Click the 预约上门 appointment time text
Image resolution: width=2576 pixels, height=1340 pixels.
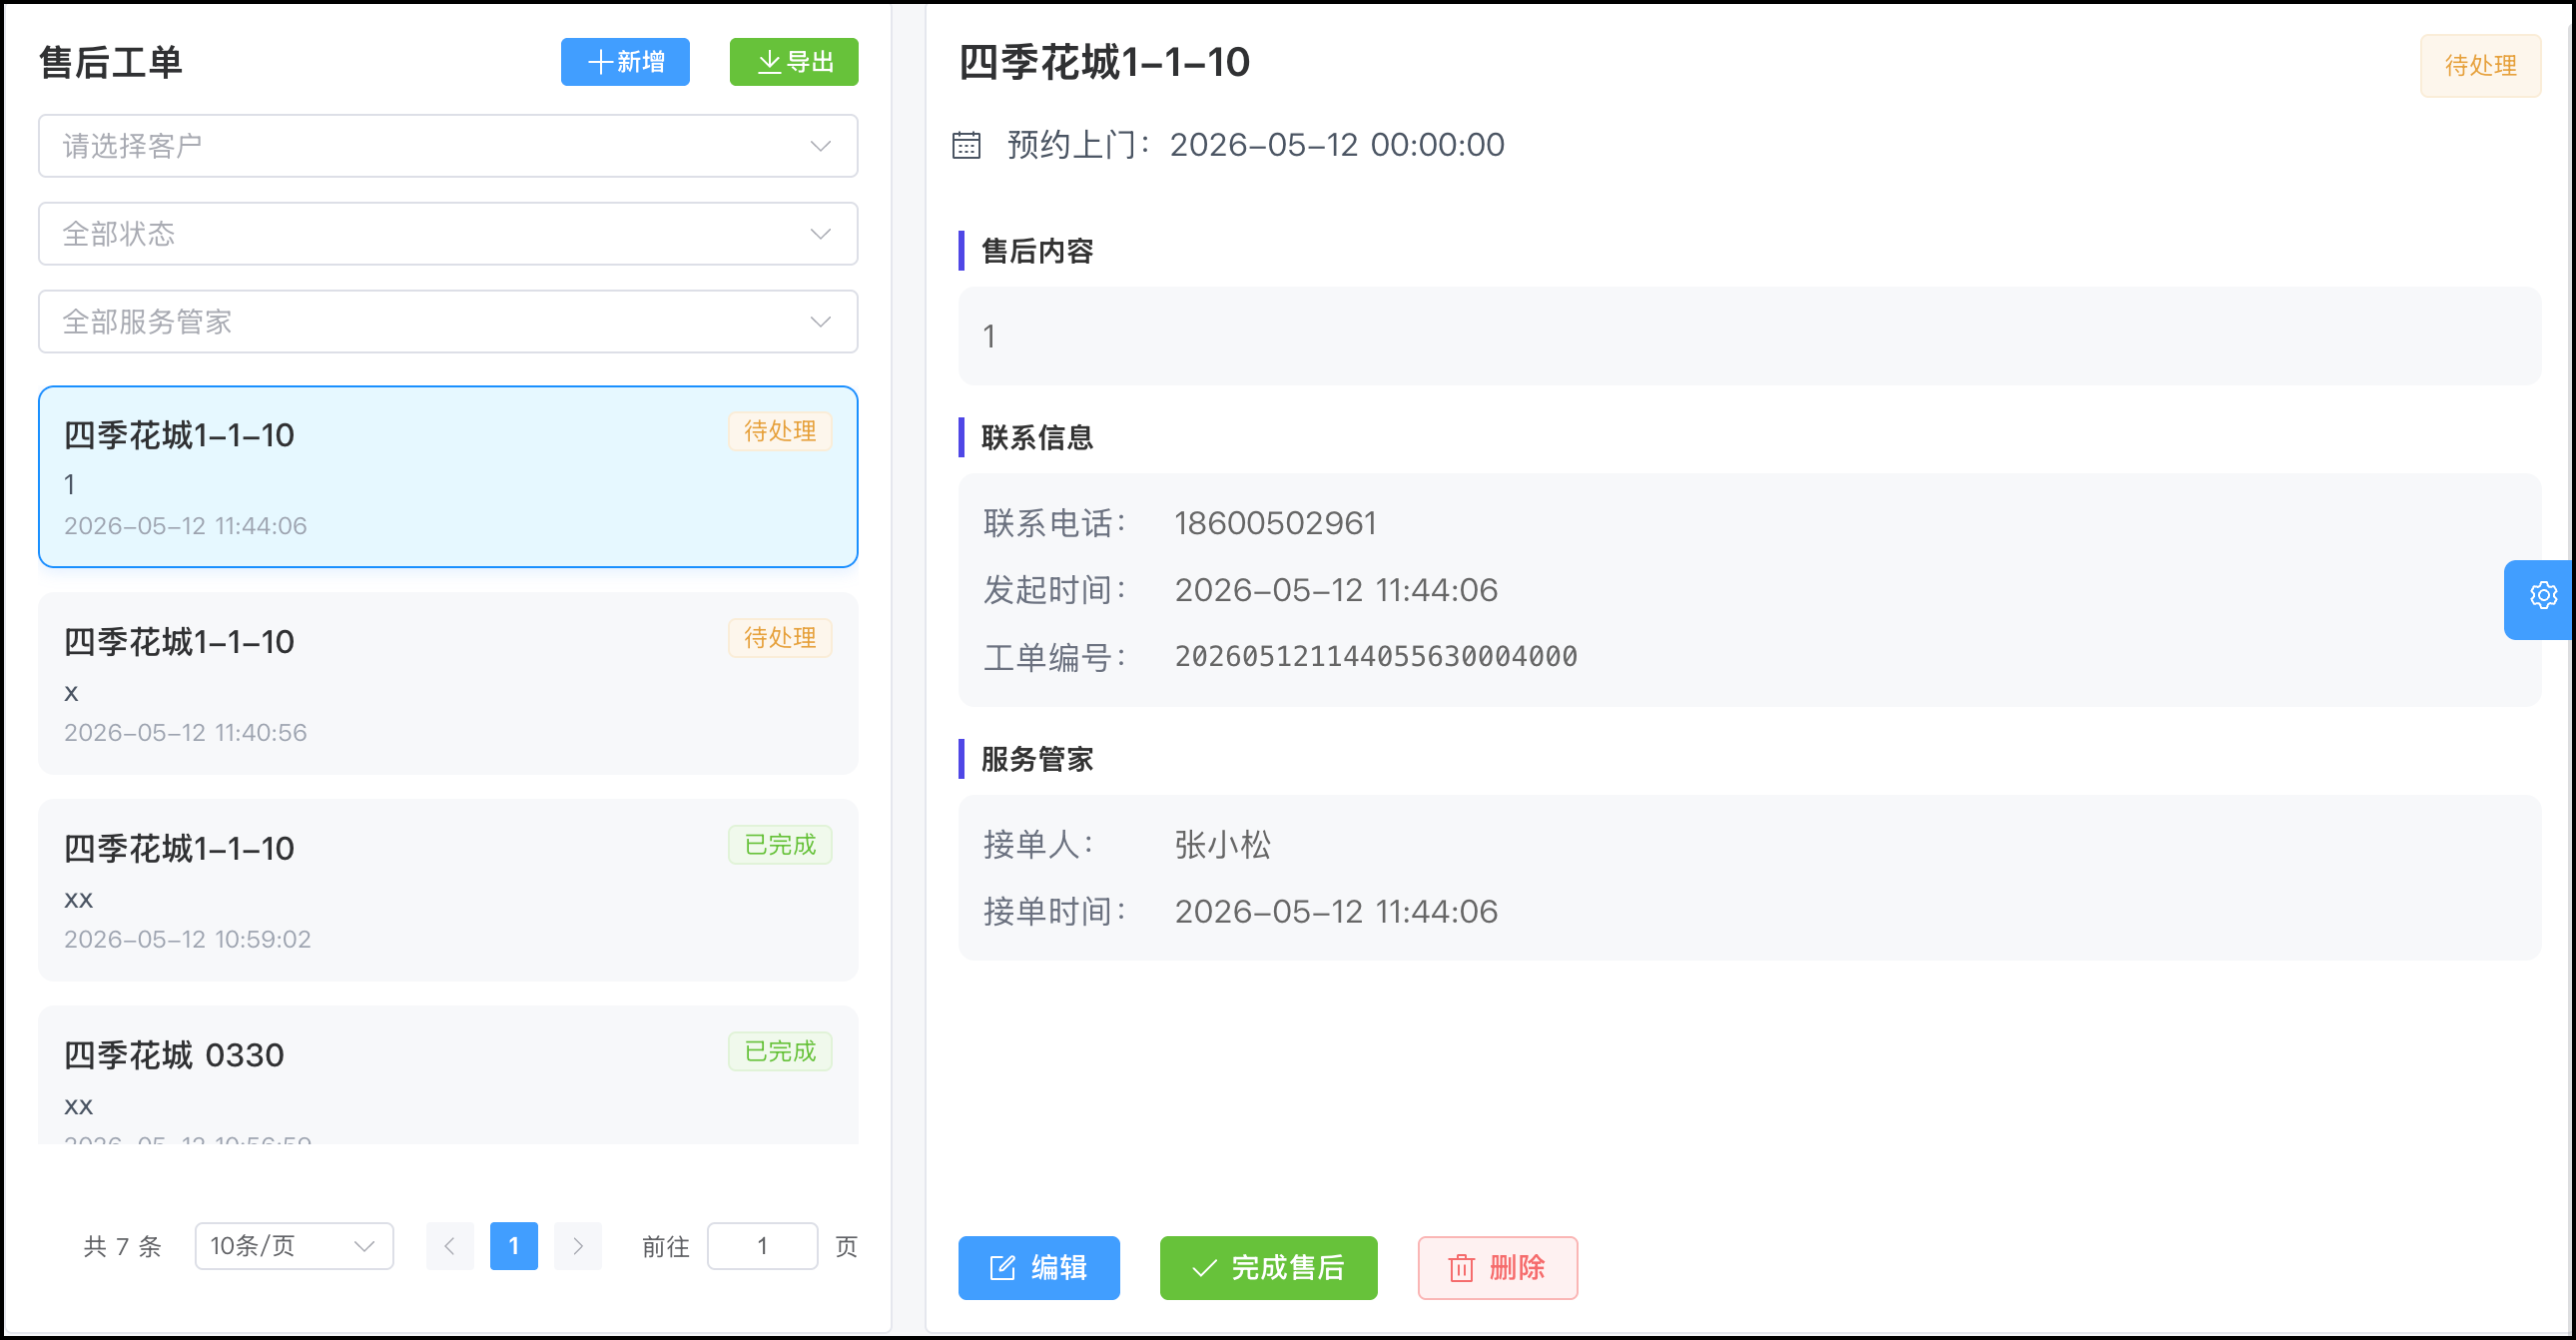tap(1255, 145)
